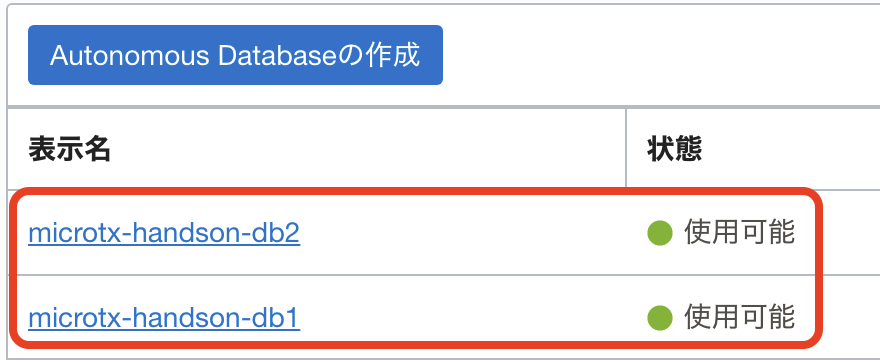Click the Autonomous Databaseの作成 button
Screen dimensions: 880x360
coord(235,55)
